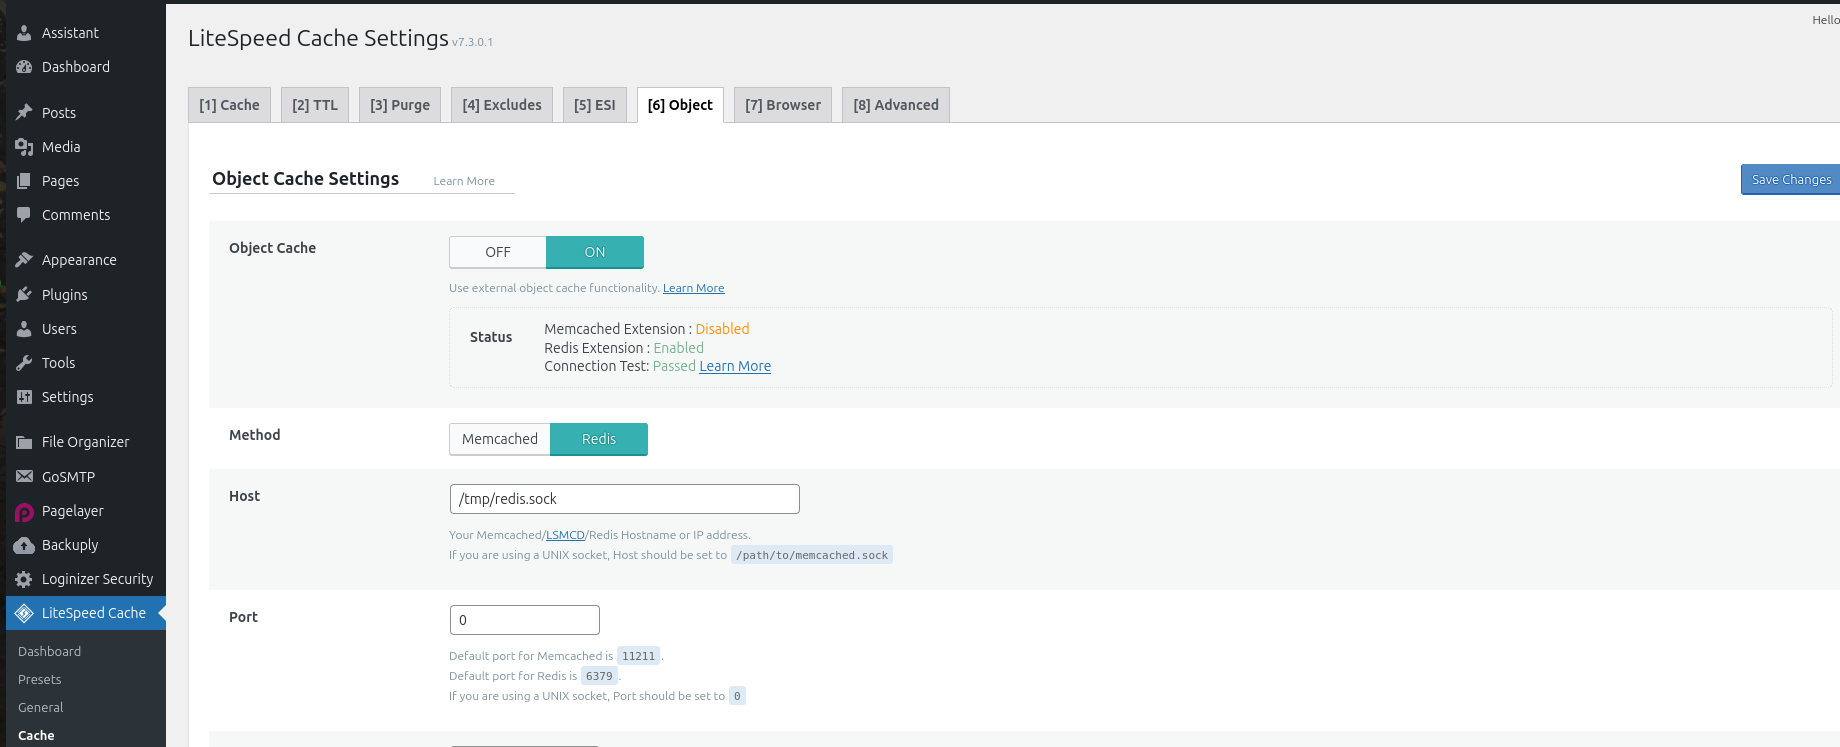Click the Media library icon
The width and height of the screenshot is (1840, 747).
click(24, 147)
